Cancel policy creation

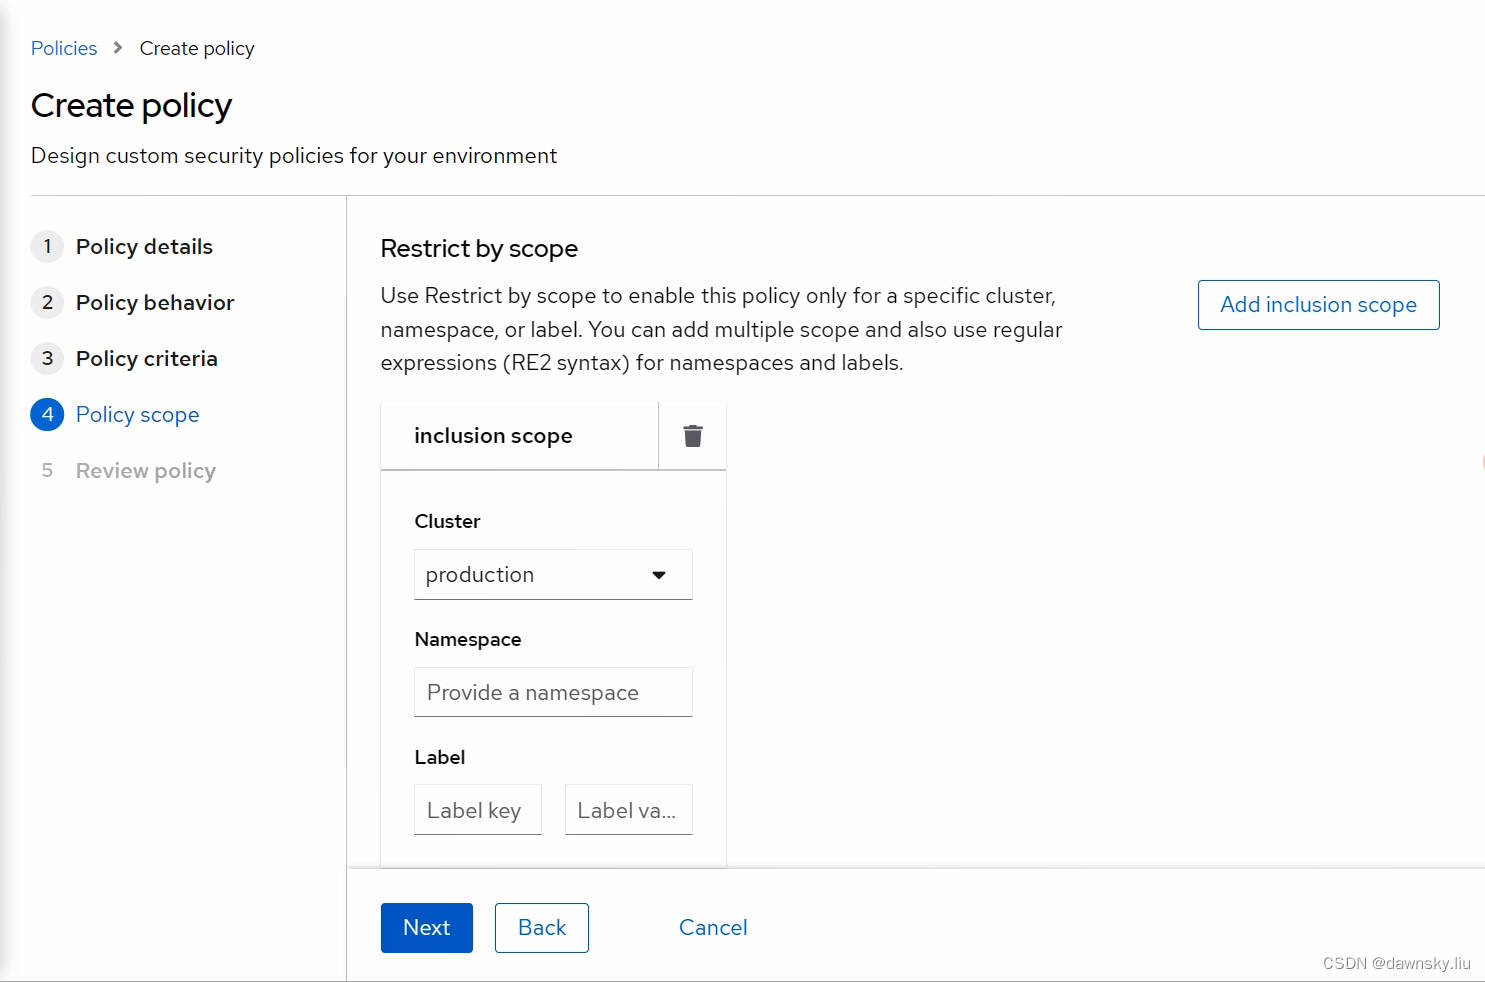(713, 928)
